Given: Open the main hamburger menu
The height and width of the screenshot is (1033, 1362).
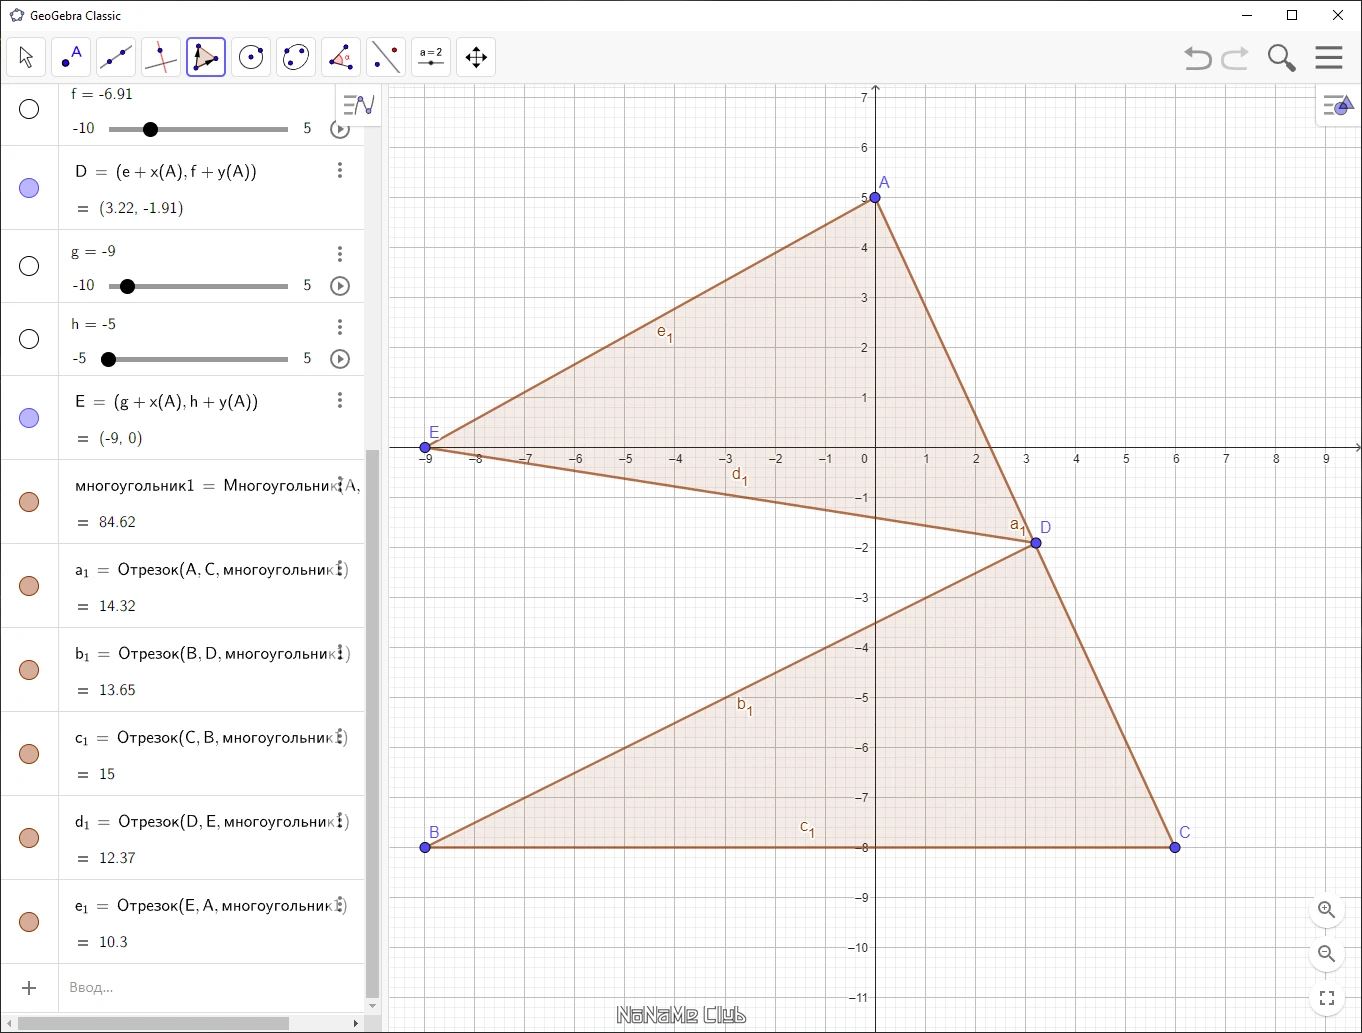Looking at the screenshot, I should [x=1329, y=57].
